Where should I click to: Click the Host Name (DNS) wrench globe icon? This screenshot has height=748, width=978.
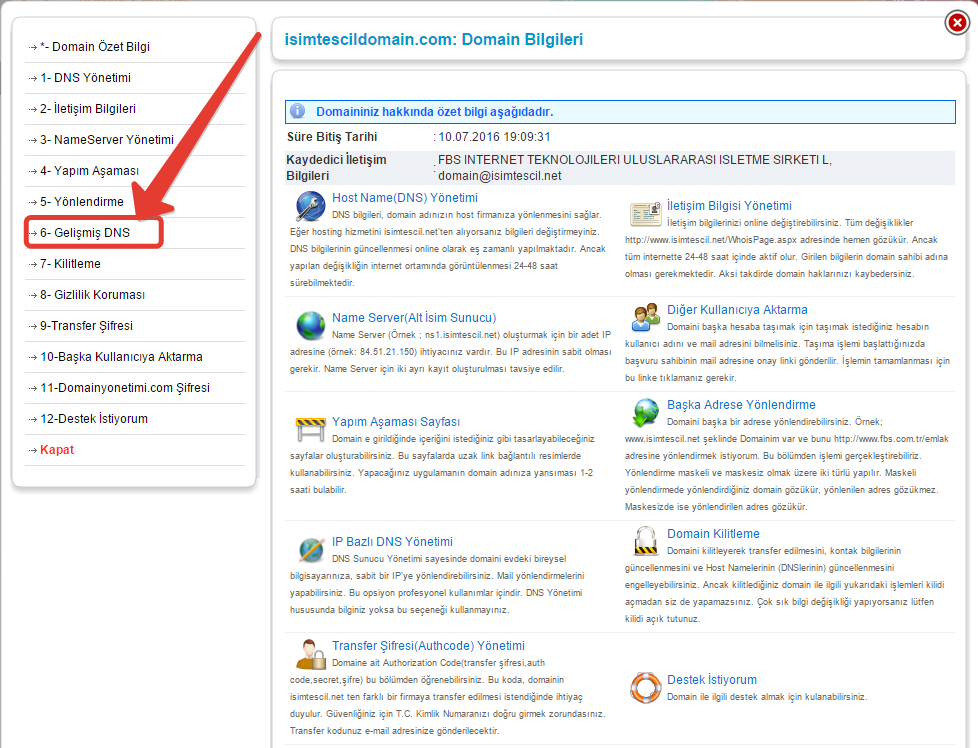coord(310,206)
